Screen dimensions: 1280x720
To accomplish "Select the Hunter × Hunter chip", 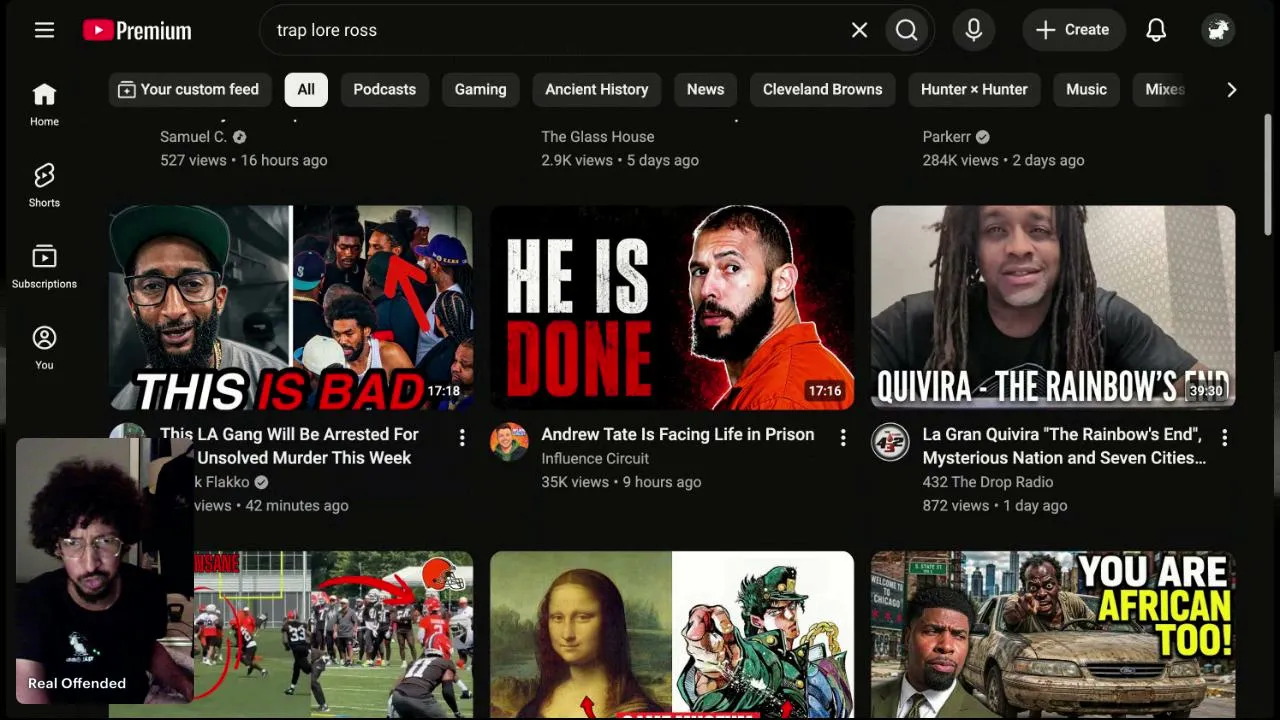I will click(974, 89).
